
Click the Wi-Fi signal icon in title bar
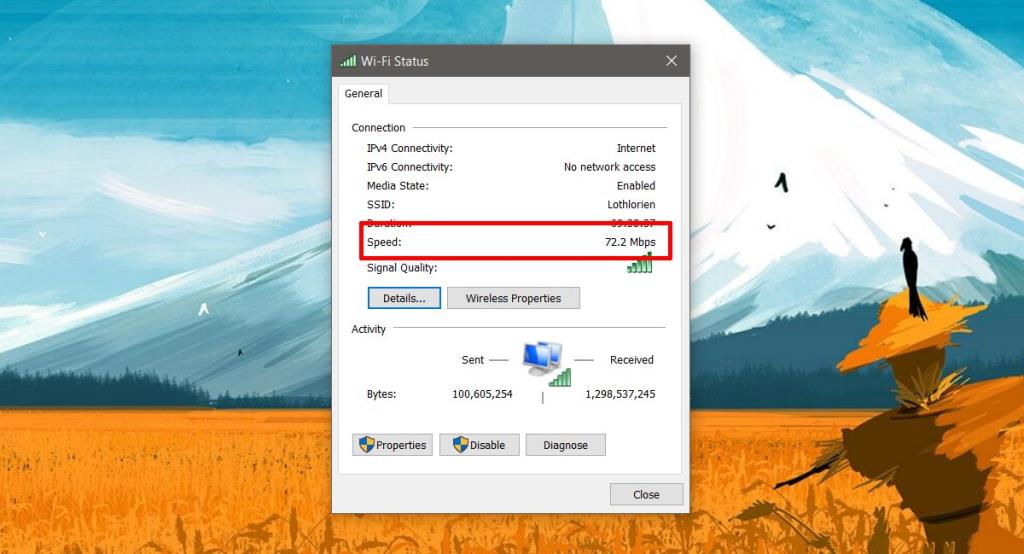pyautogui.click(x=348, y=61)
